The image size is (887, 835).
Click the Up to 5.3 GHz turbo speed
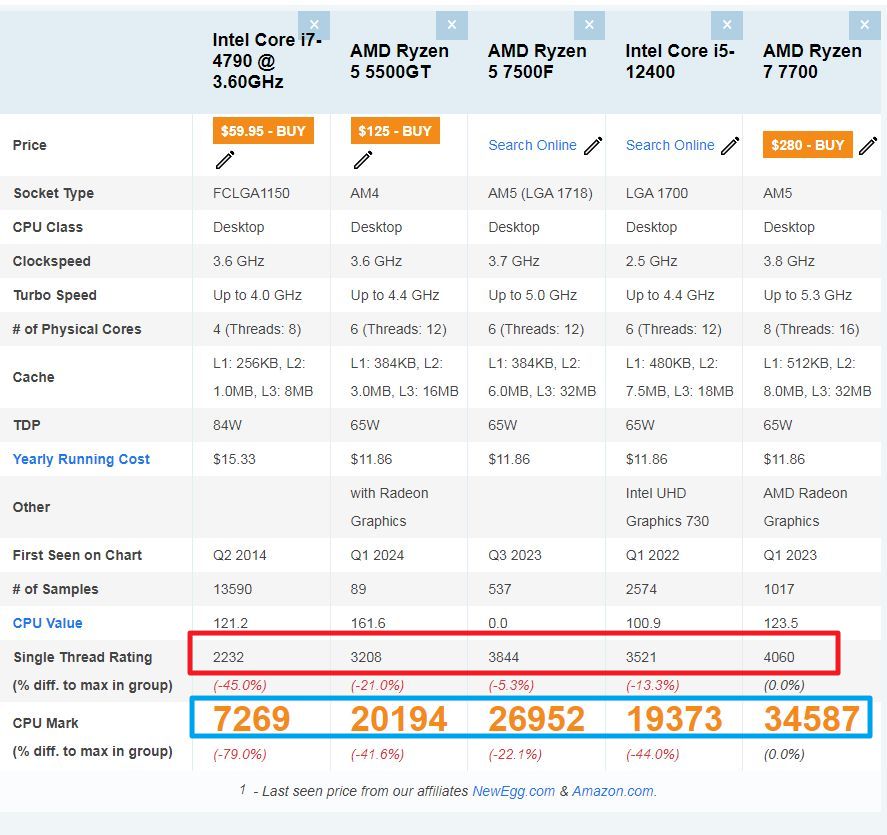[808, 295]
